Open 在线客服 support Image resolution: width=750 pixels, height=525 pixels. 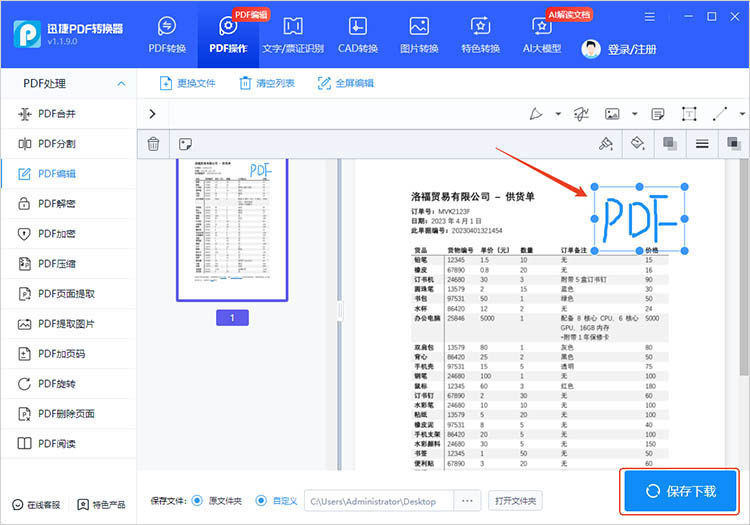tap(36, 505)
